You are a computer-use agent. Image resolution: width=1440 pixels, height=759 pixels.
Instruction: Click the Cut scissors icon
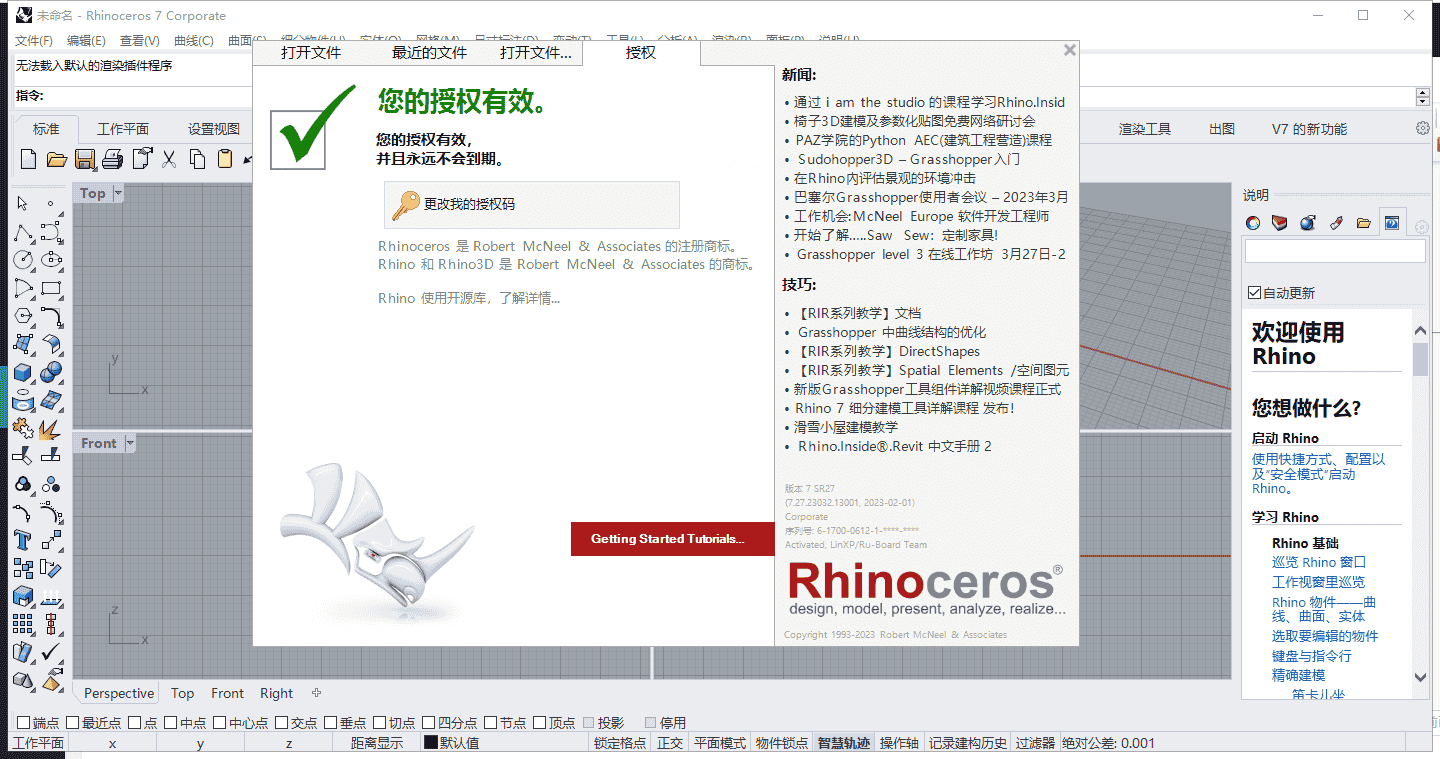tap(169, 158)
